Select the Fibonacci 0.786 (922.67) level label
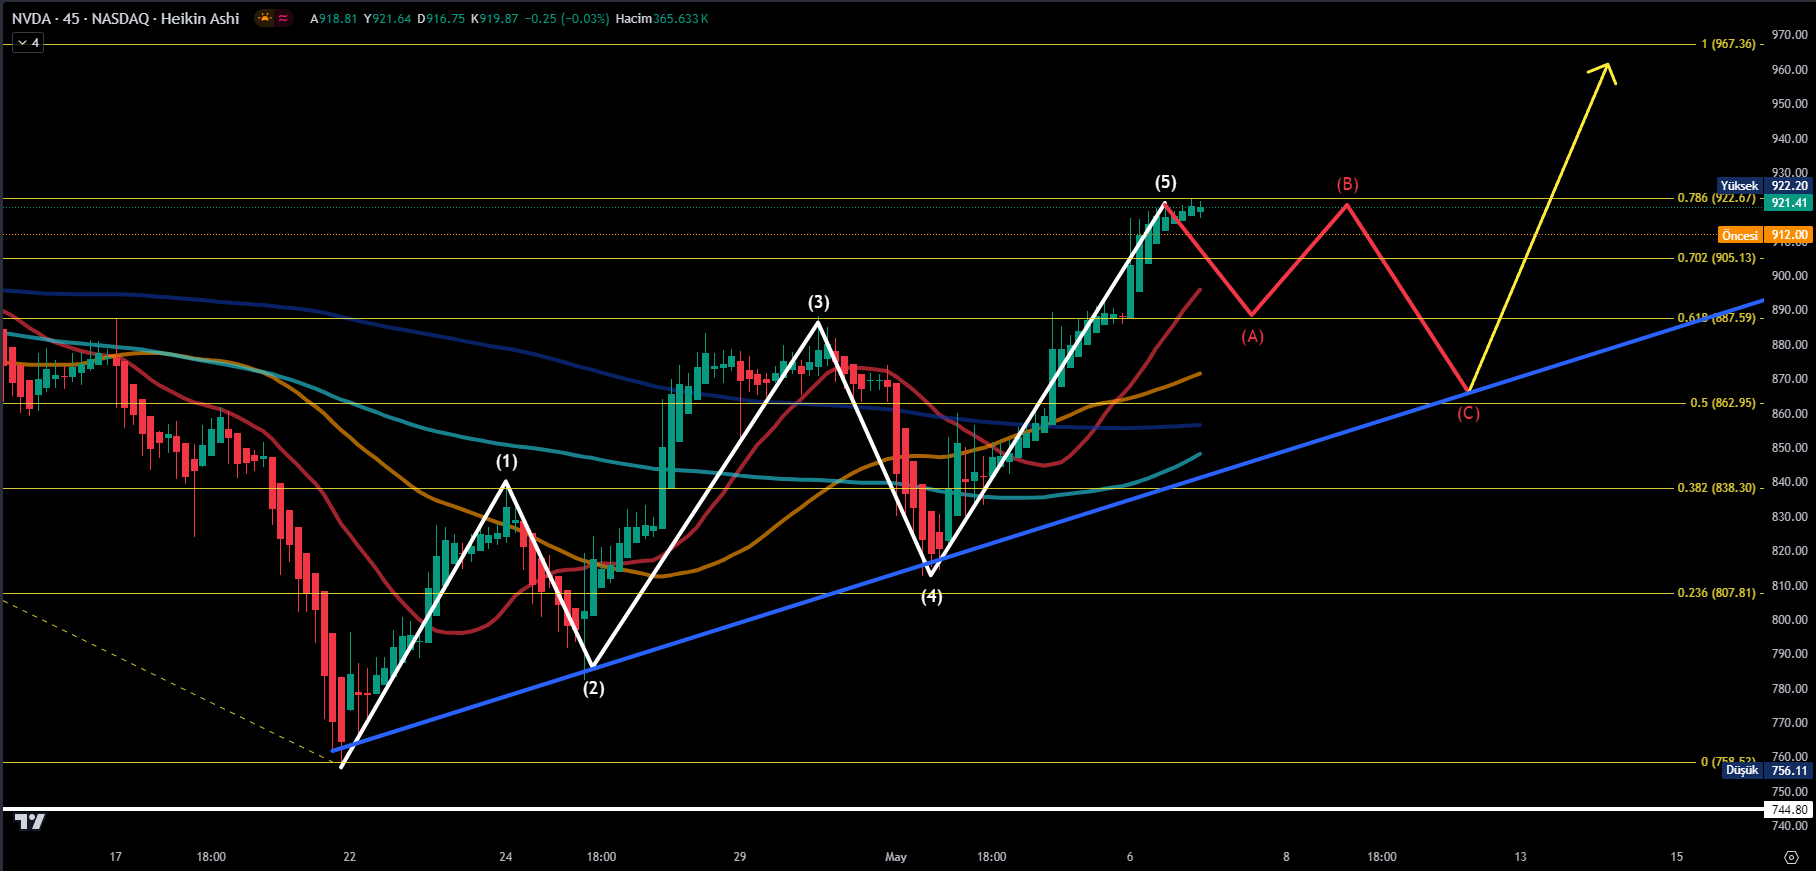 (1716, 198)
